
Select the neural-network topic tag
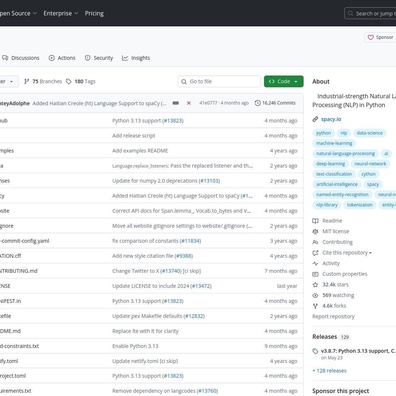(x=370, y=164)
